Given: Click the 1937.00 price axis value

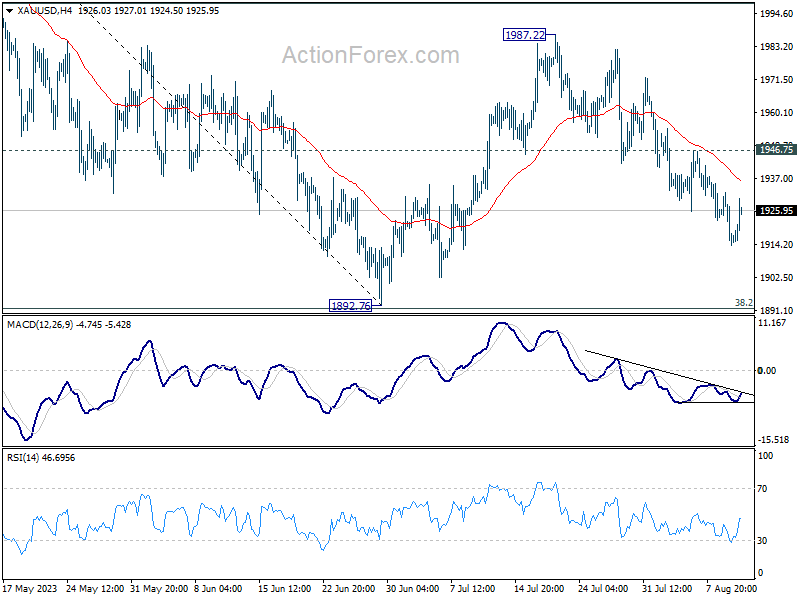Looking at the screenshot, I should [777, 179].
